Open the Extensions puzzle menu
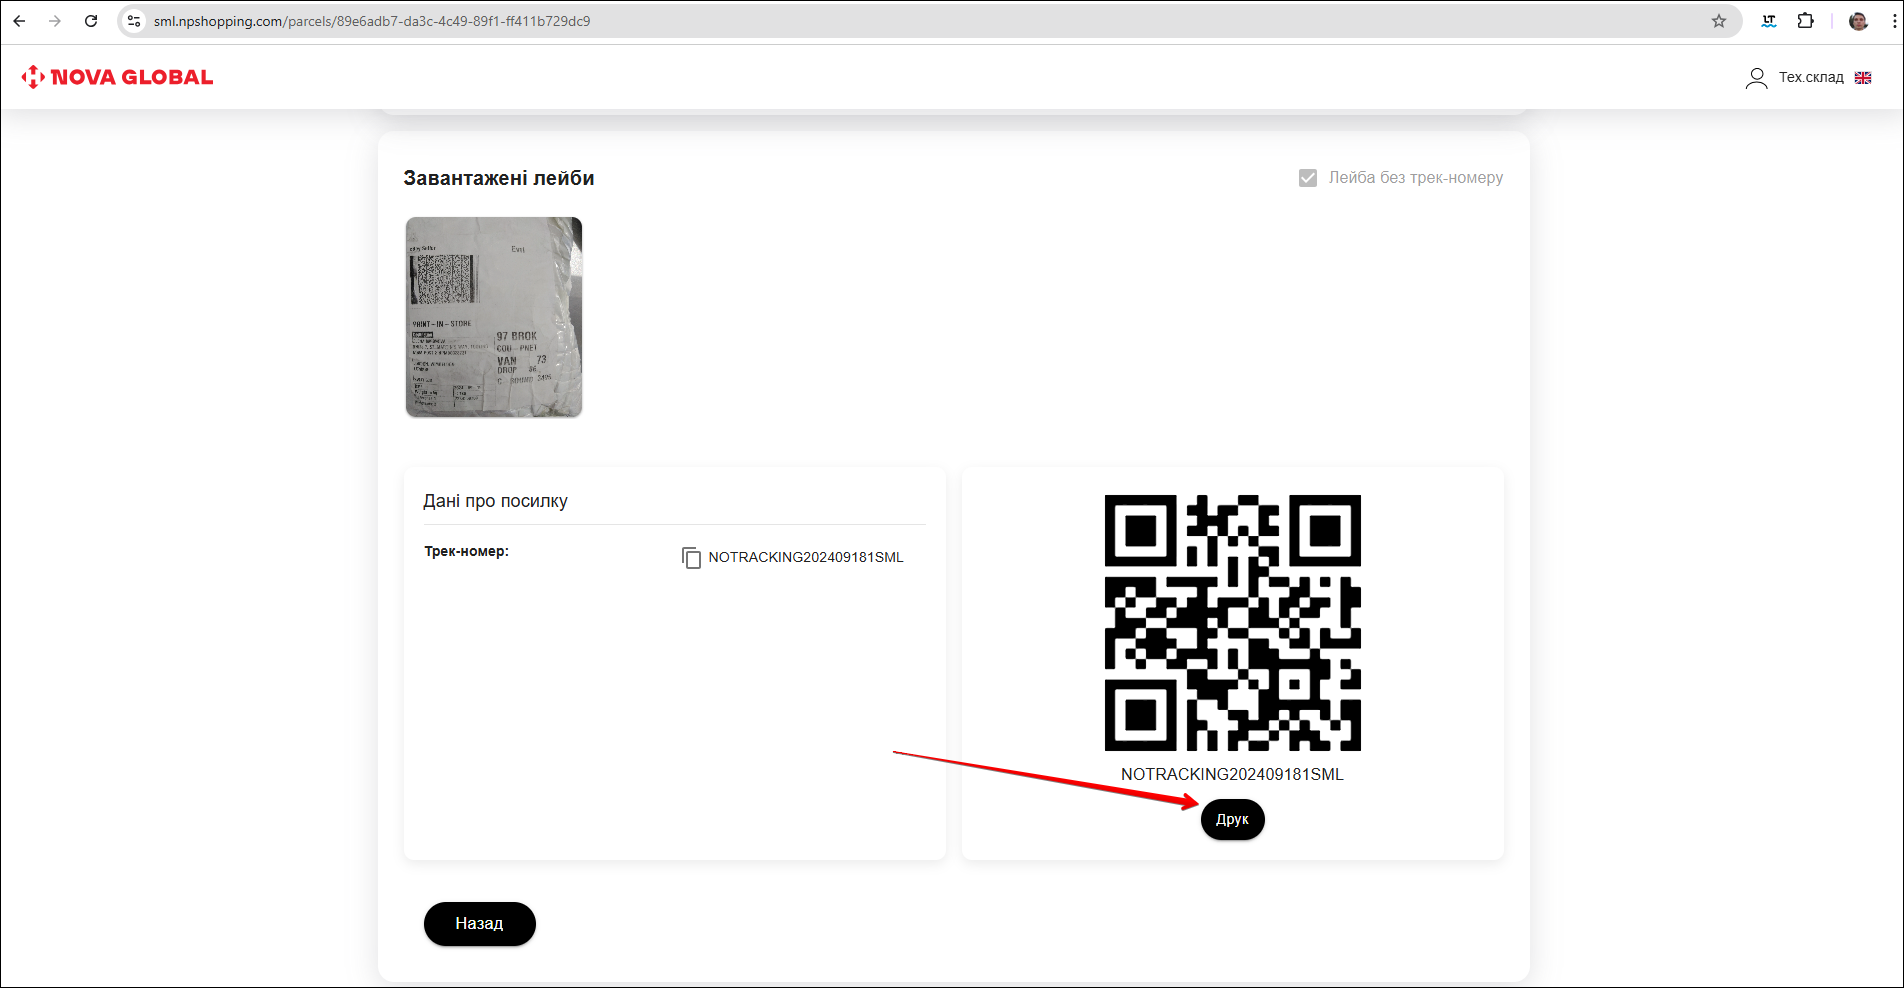The height and width of the screenshot is (988, 1904). 1805,21
